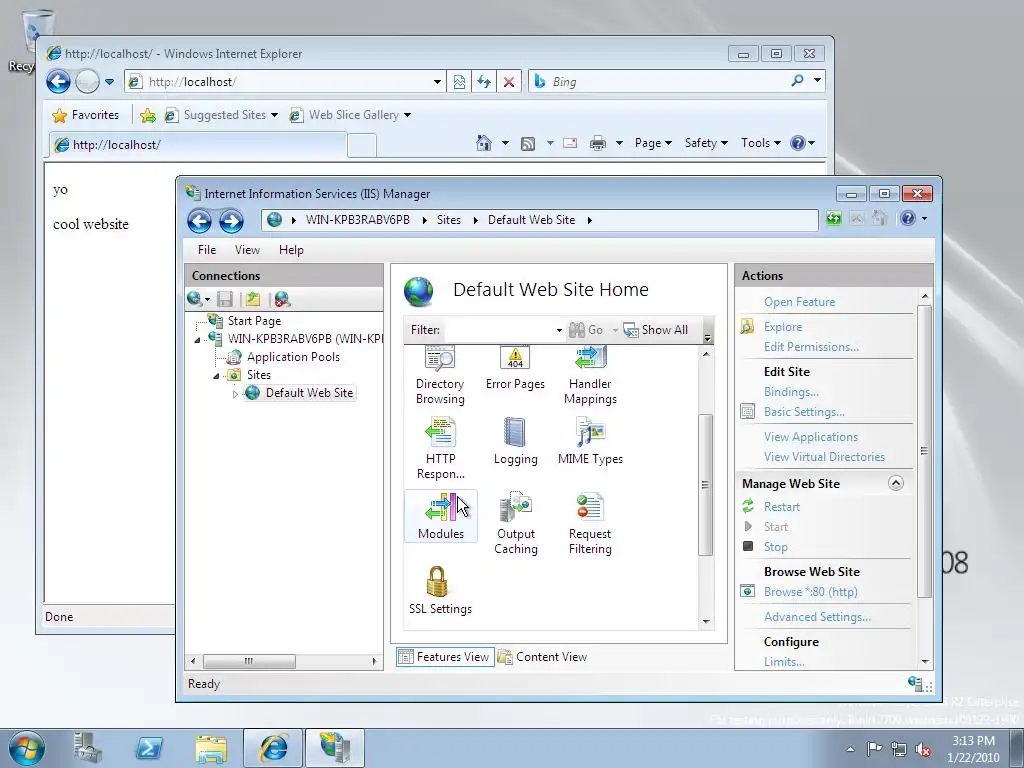The image size is (1024, 768).
Task: Open the Tools dropdown in IE
Action: 761,143
